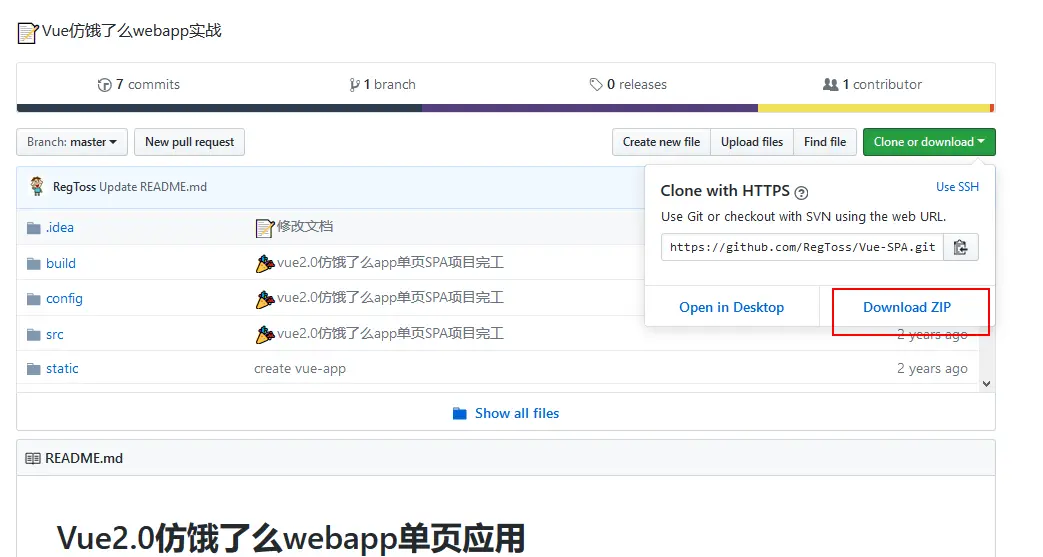The width and height of the screenshot is (1043, 557).
Task: Click the clone URL input field
Action: (802, 247)
